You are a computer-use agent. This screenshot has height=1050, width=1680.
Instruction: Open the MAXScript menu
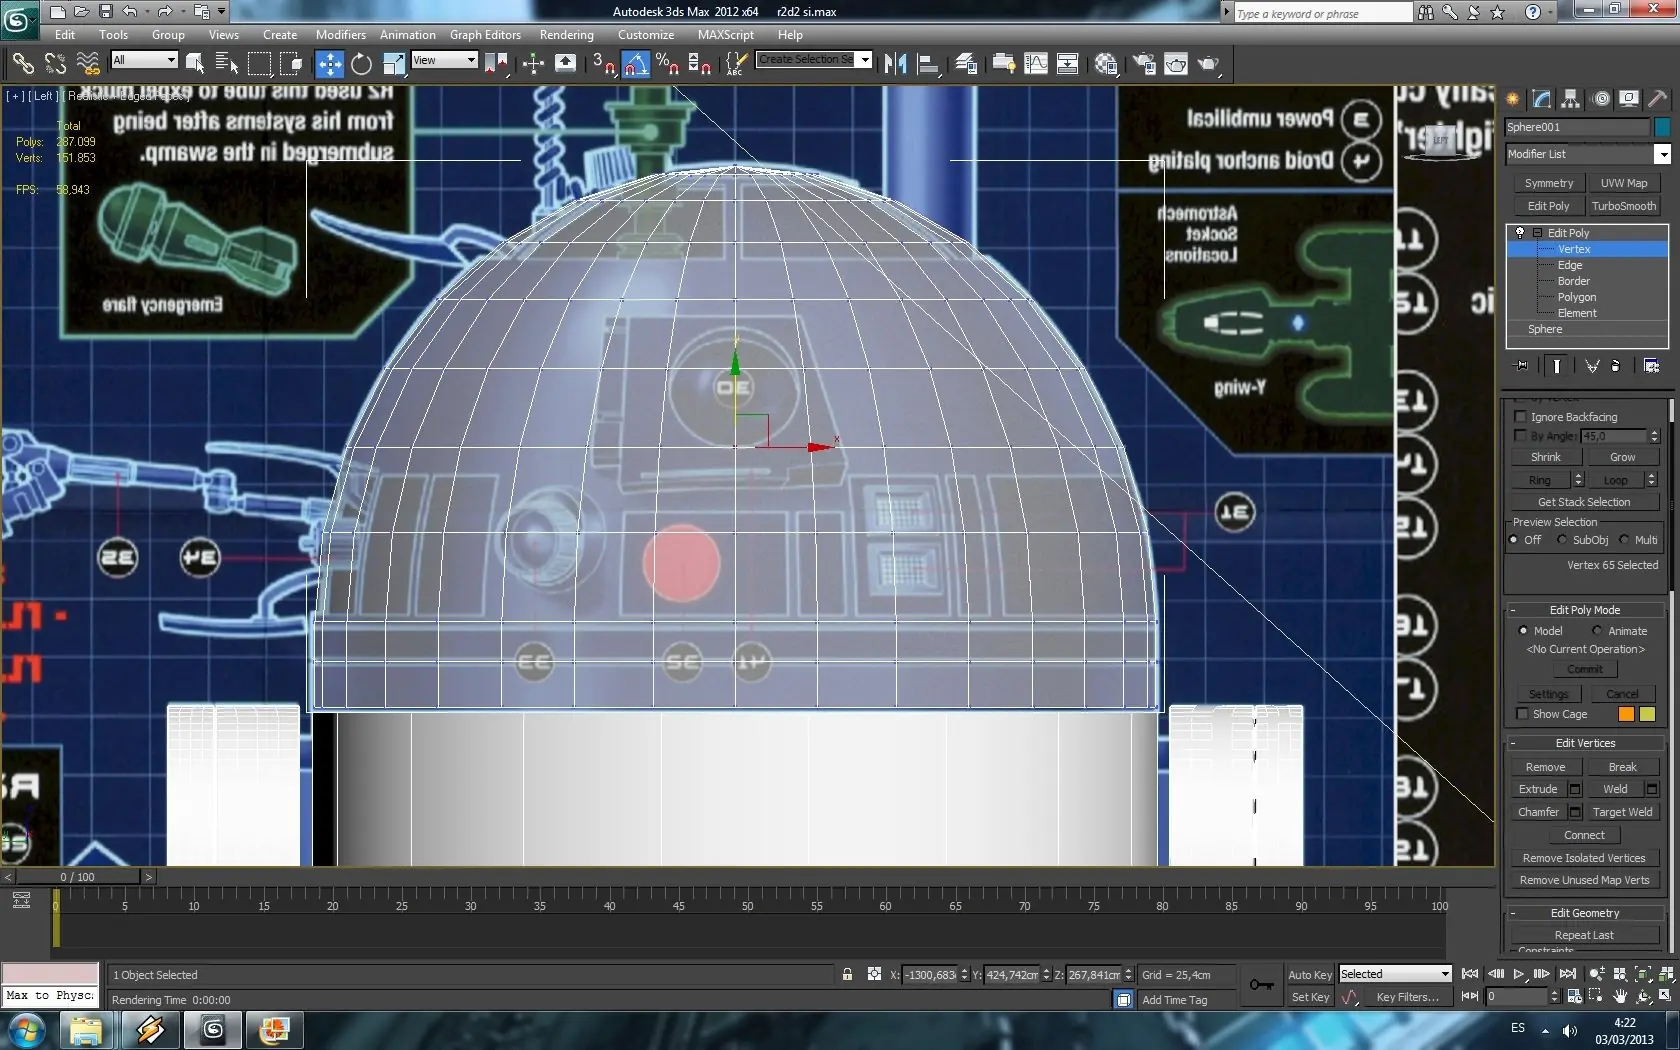[725, 35]
